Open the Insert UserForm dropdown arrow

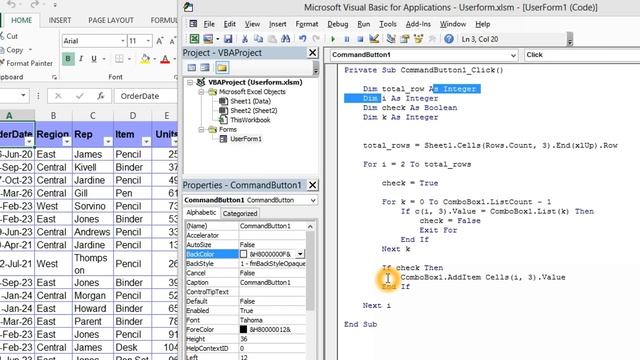(x=218, y=39)
